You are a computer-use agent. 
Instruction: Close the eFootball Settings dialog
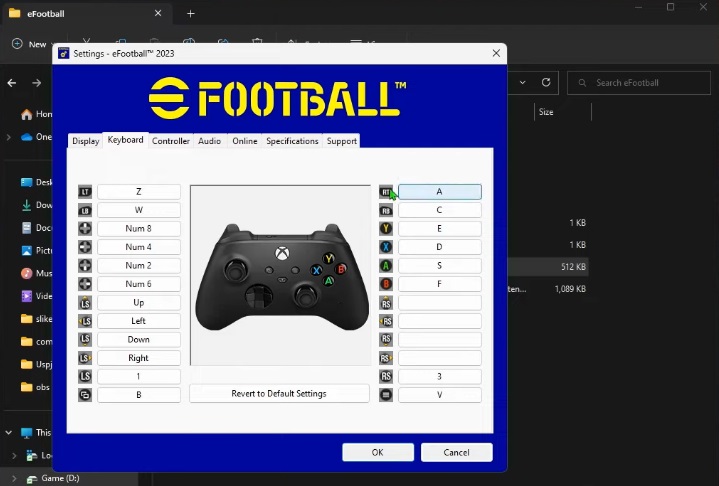click(x=496, y=53)
